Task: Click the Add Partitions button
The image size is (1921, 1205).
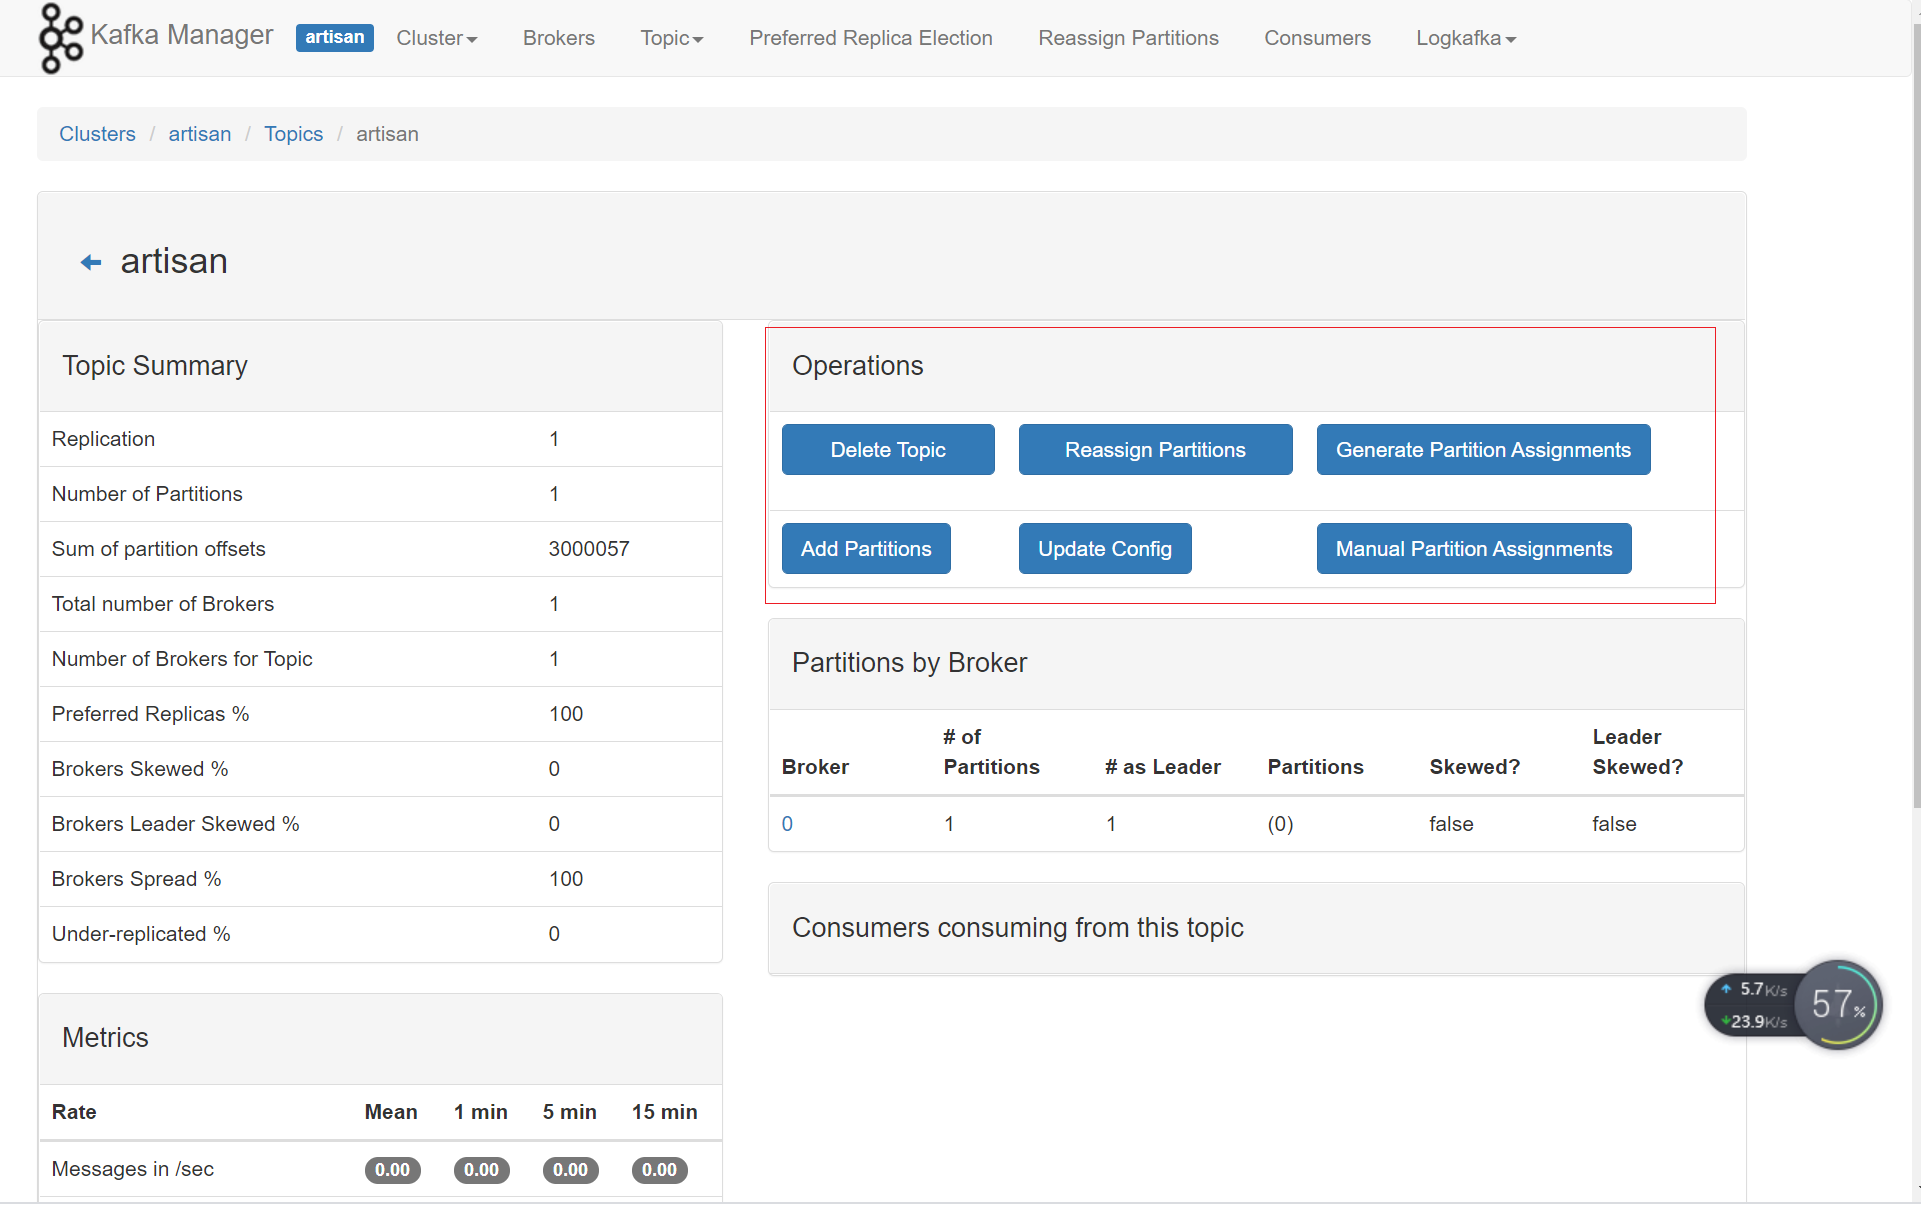Action: coord(865,549)
